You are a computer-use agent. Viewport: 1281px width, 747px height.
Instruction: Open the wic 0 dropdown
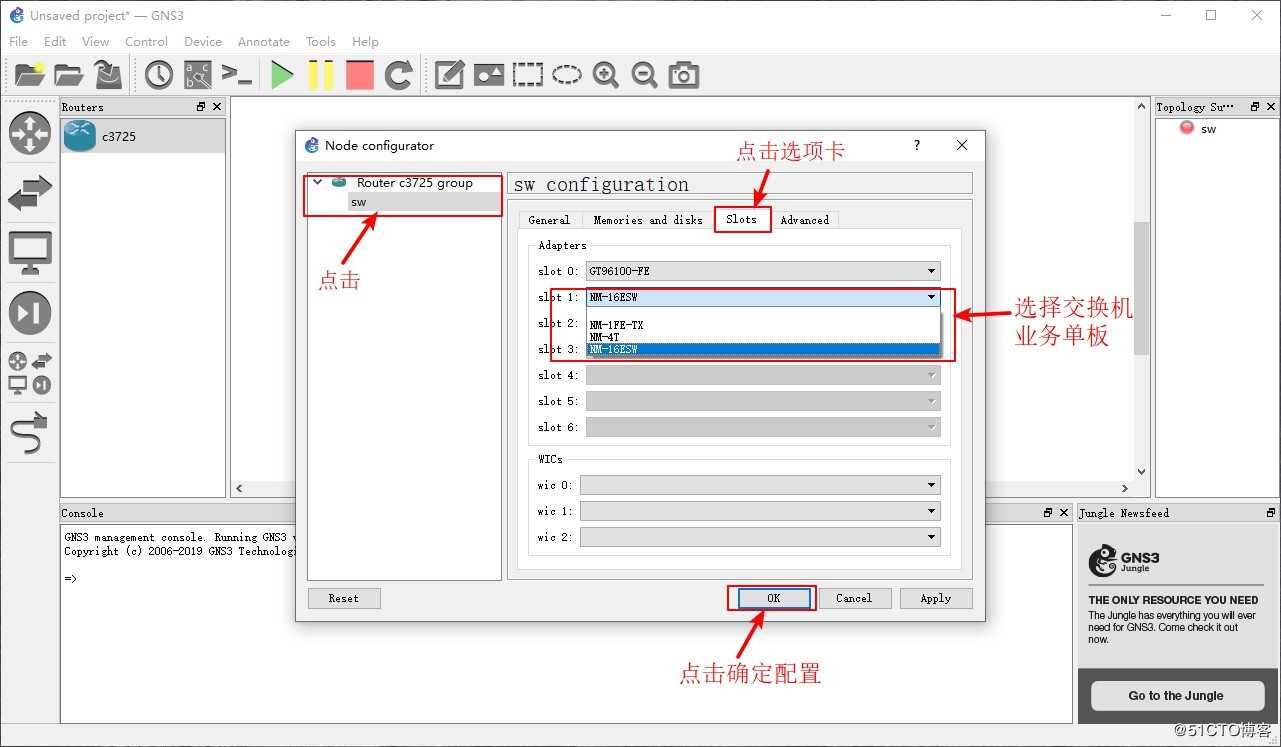(x=760, y=485)
